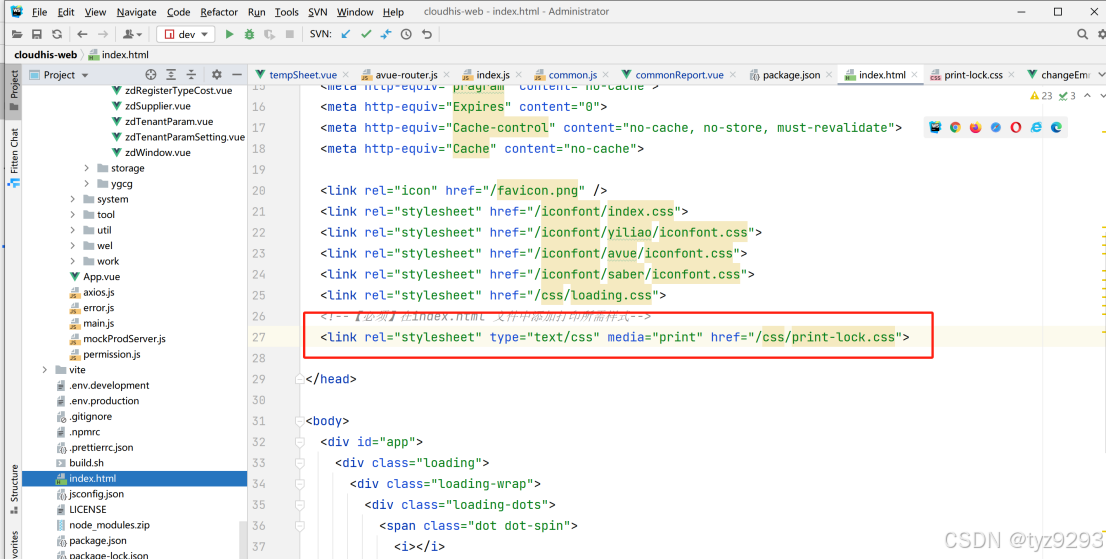Show hidden editor tabs chevron

(x=1101, y=74)
